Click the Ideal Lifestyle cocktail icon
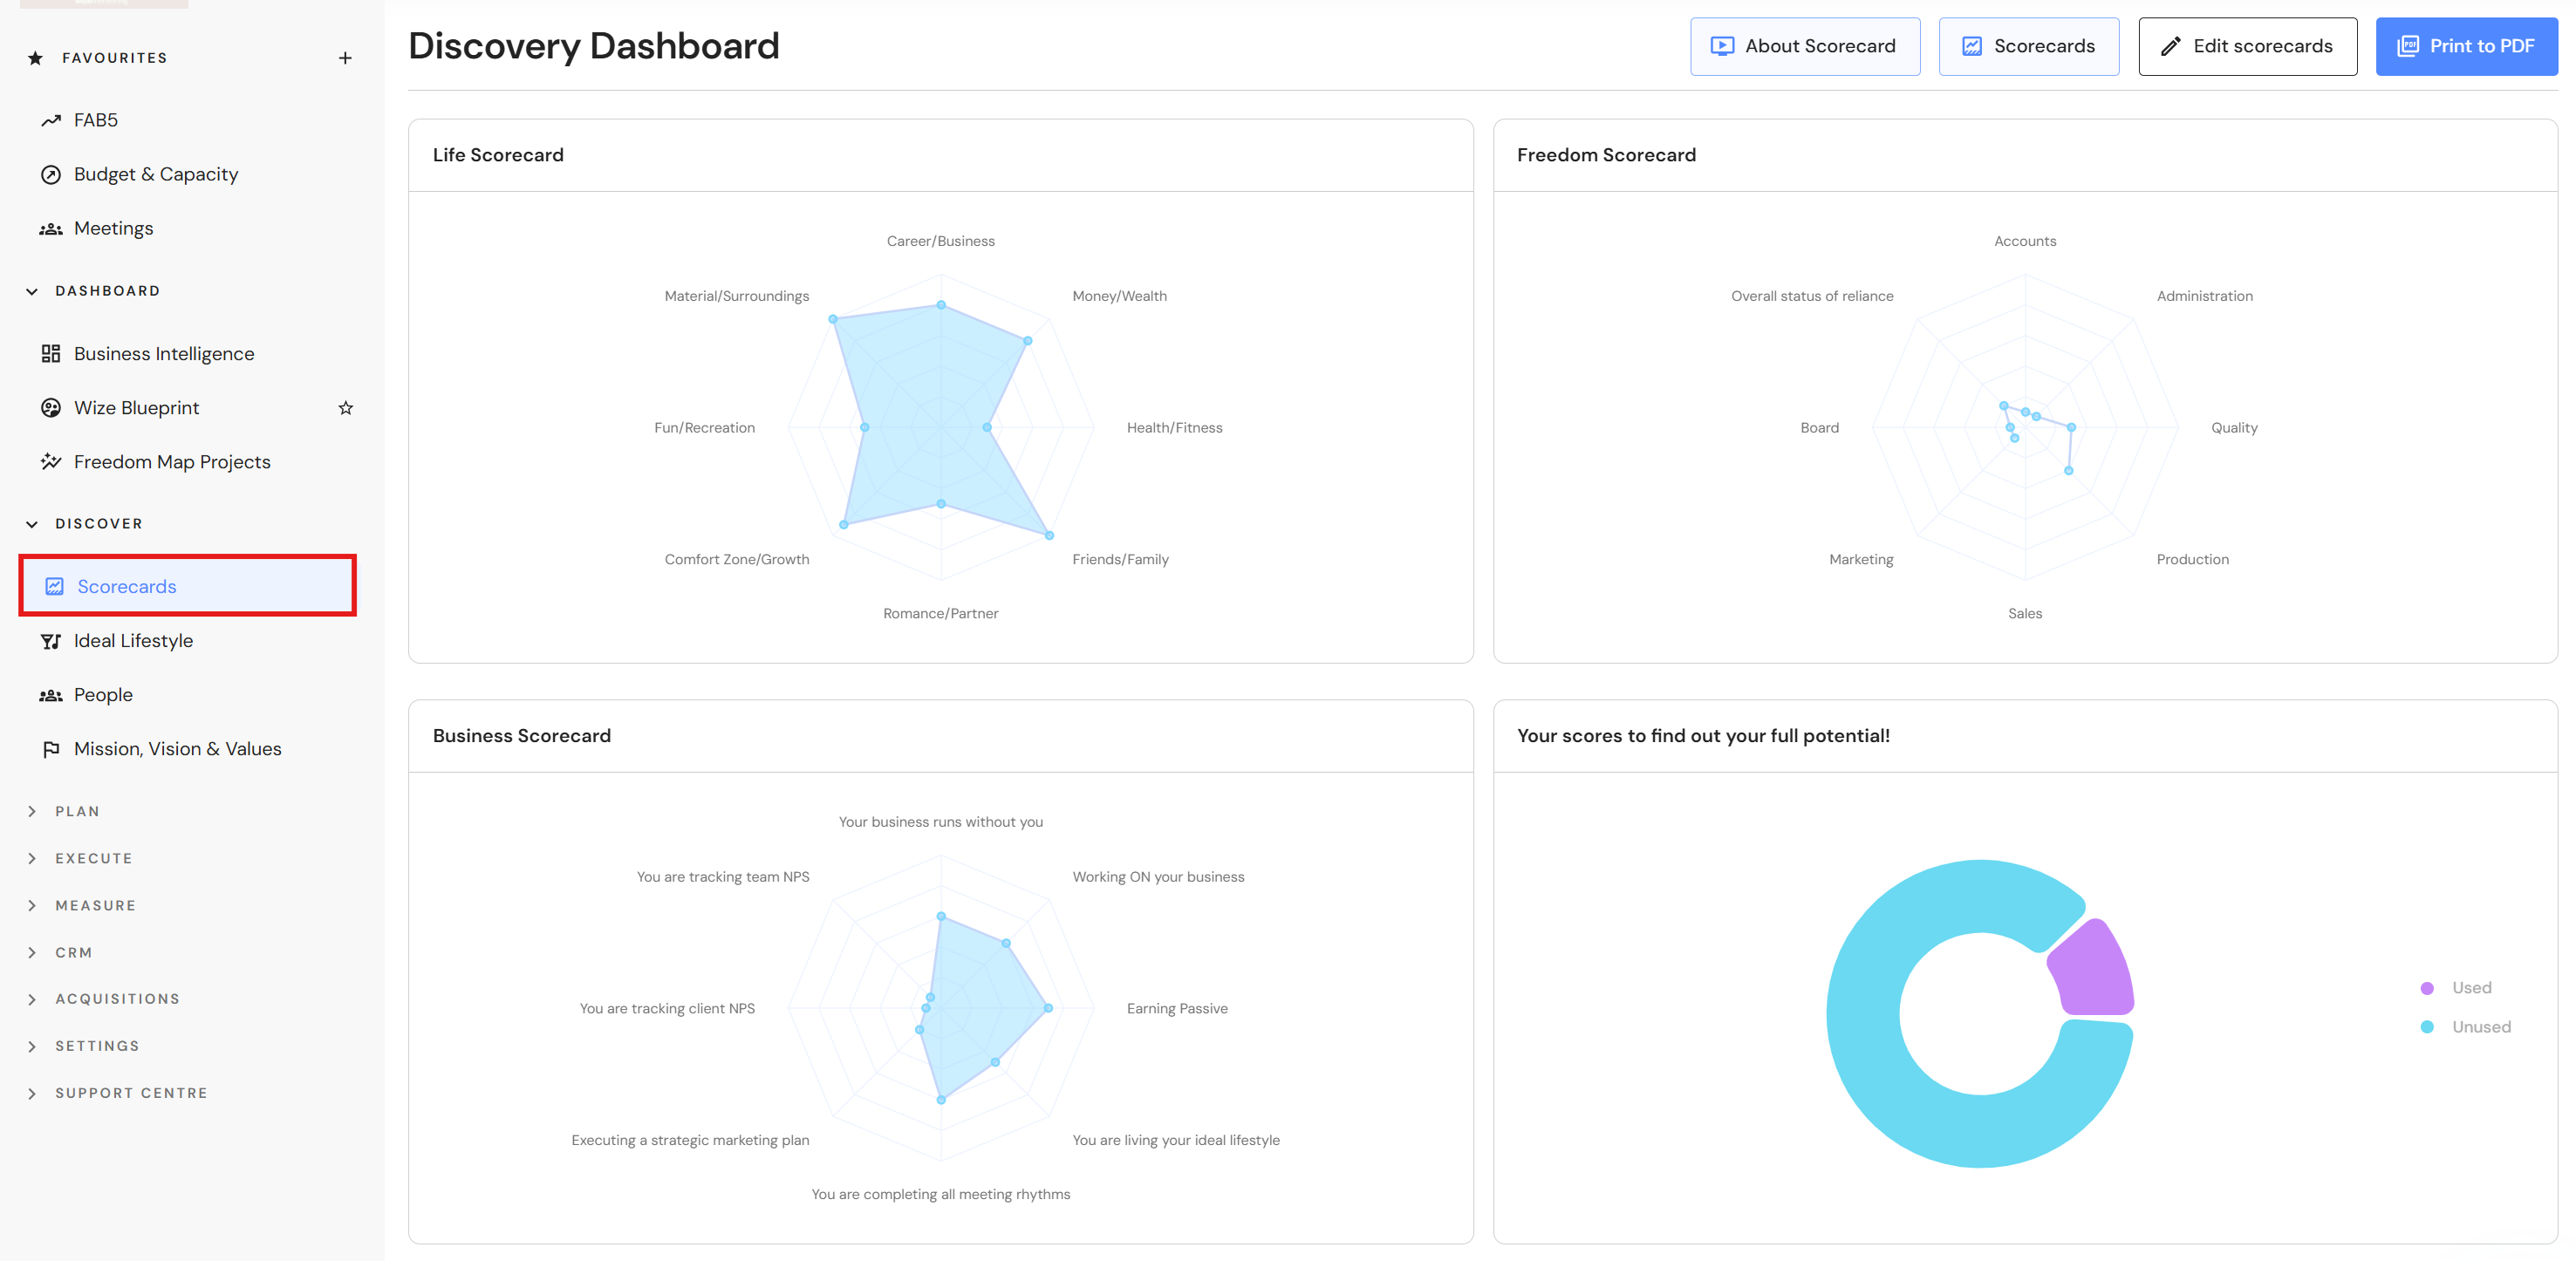2576x1261 pixels. click(50, 641)
